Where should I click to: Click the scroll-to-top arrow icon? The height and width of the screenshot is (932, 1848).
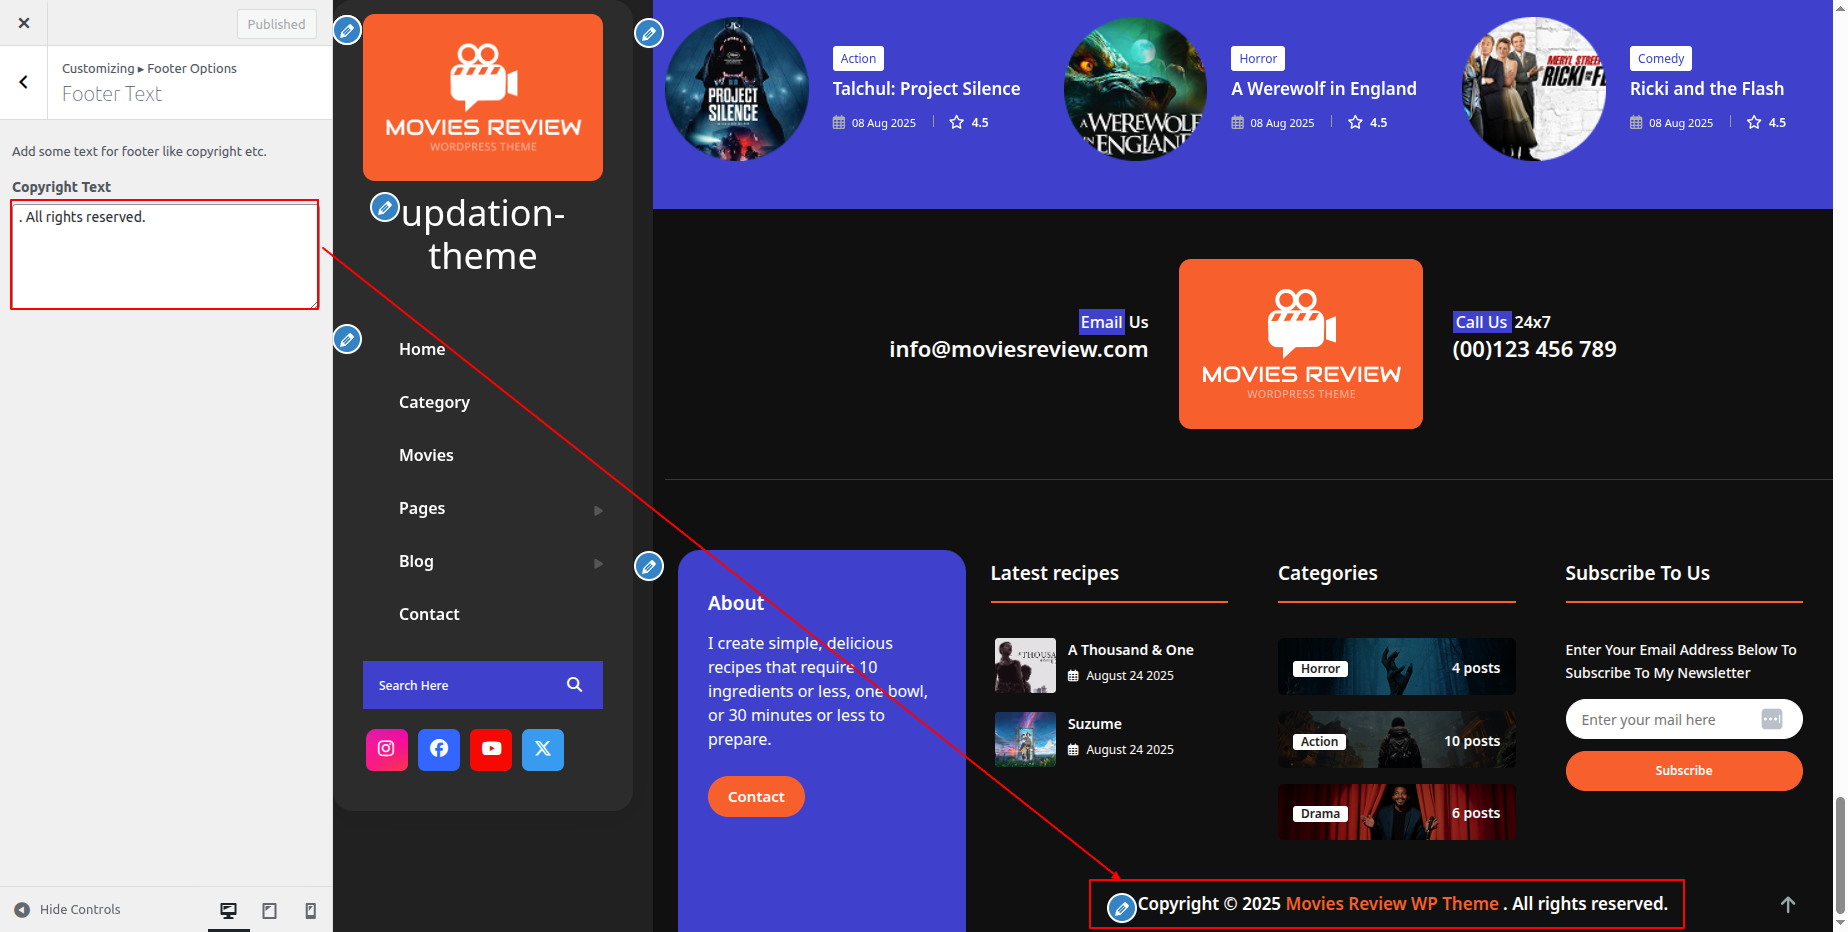(x=1788, y=904)
